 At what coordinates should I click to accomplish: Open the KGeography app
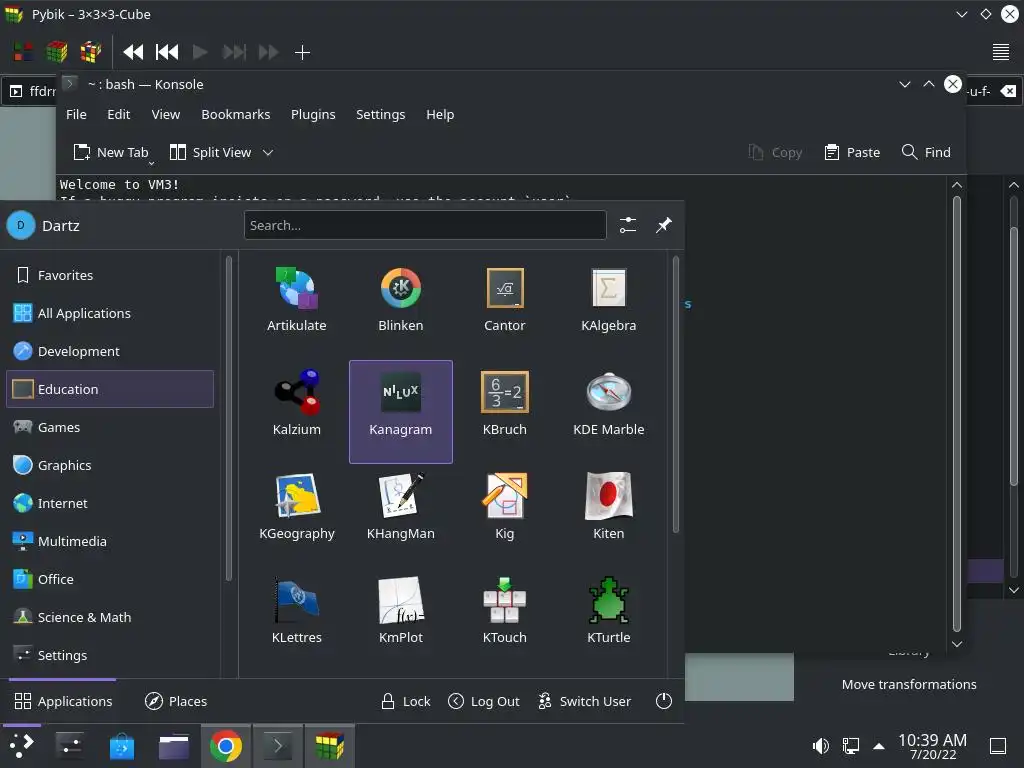(x=296, y=508)
